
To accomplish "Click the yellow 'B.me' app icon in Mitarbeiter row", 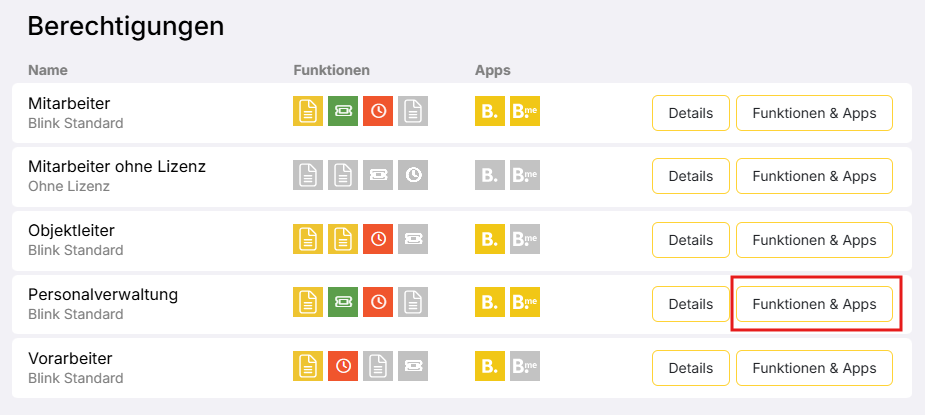I will click(525, 112).
